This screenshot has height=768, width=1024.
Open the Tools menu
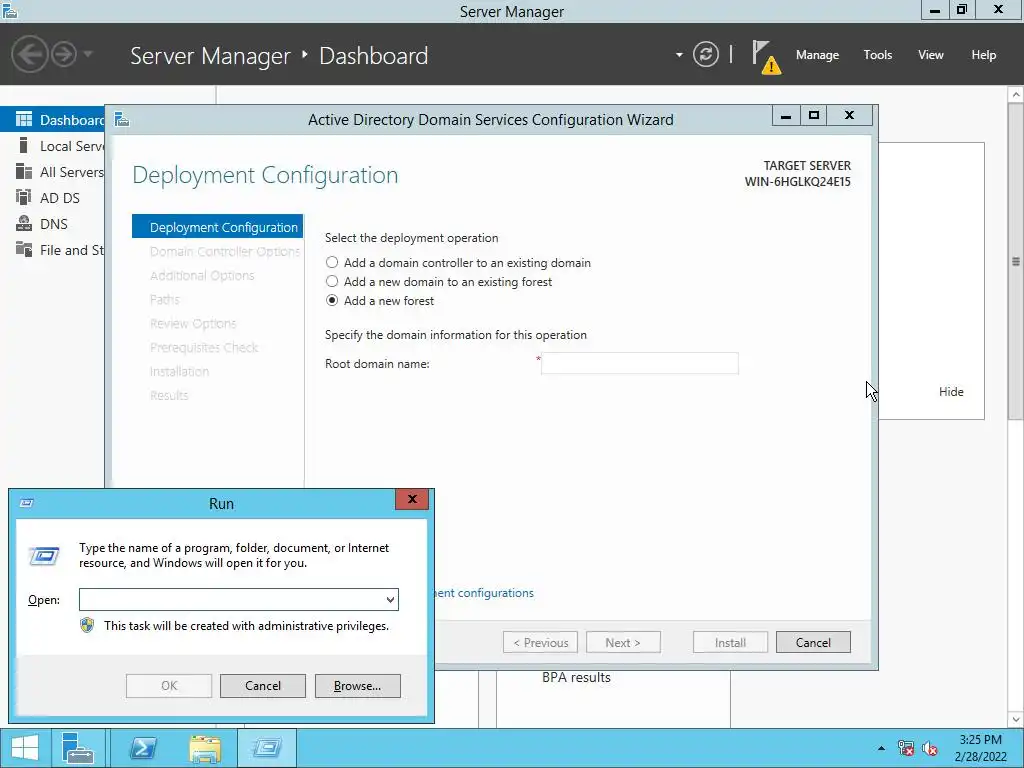click(x=877, y=55)
